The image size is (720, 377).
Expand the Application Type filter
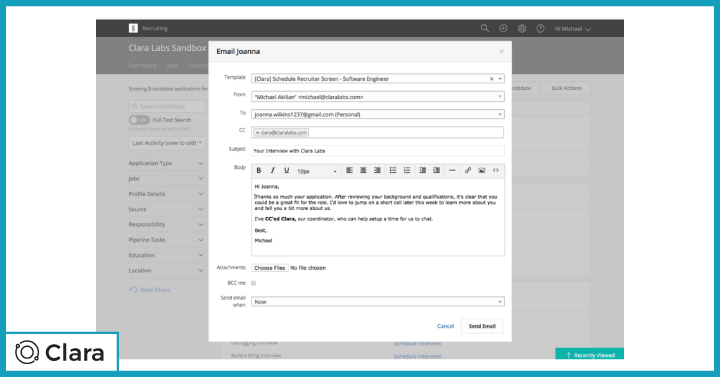[166, 163]
